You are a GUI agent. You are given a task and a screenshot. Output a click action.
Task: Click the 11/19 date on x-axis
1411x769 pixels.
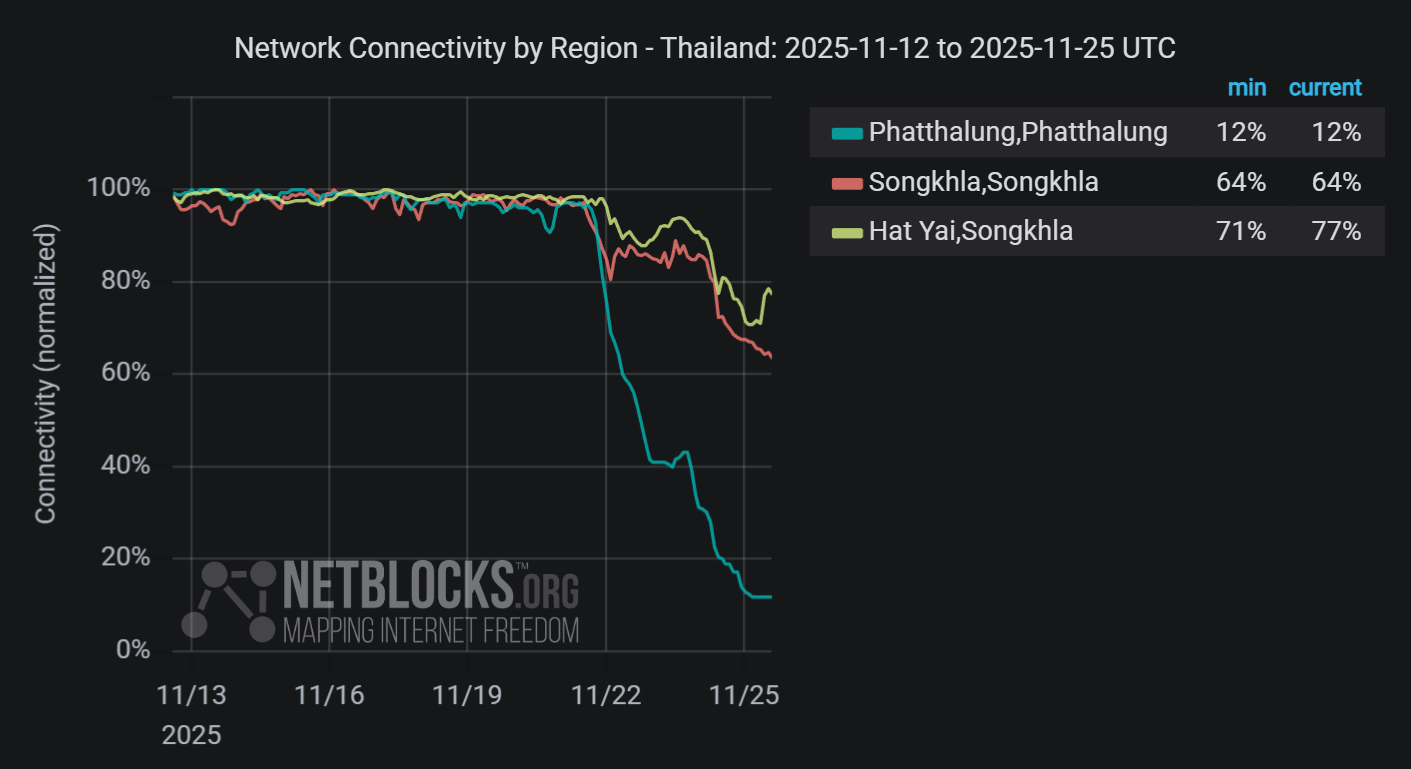point(467,696)
